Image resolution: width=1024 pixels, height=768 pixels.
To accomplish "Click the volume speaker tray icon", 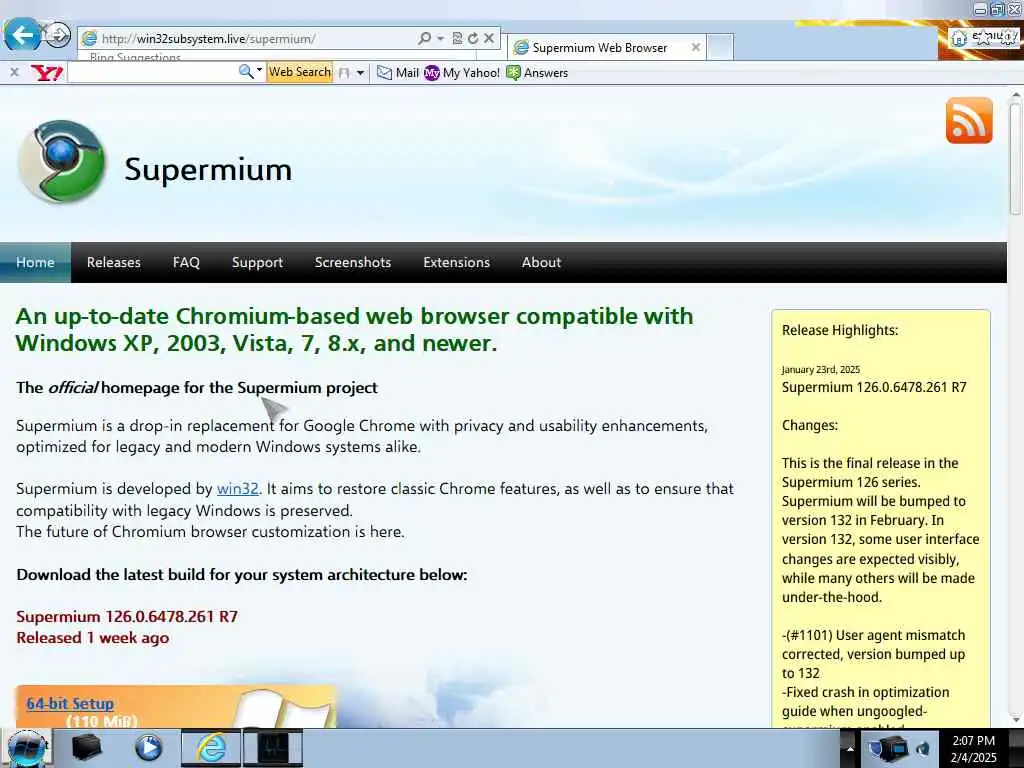I will point(923,749).
